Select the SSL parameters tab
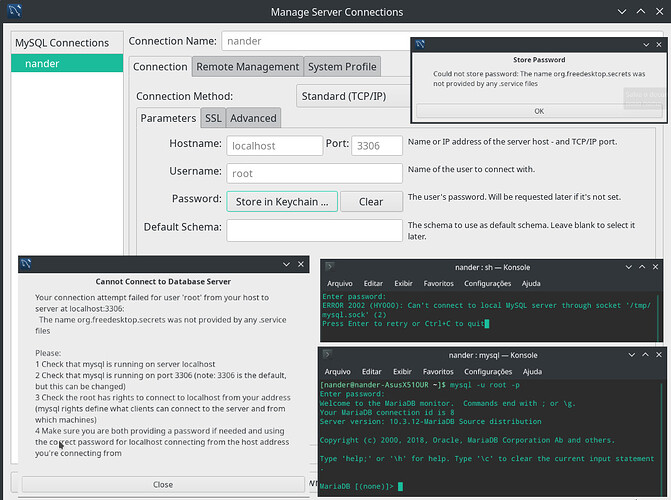 [213, 118]
